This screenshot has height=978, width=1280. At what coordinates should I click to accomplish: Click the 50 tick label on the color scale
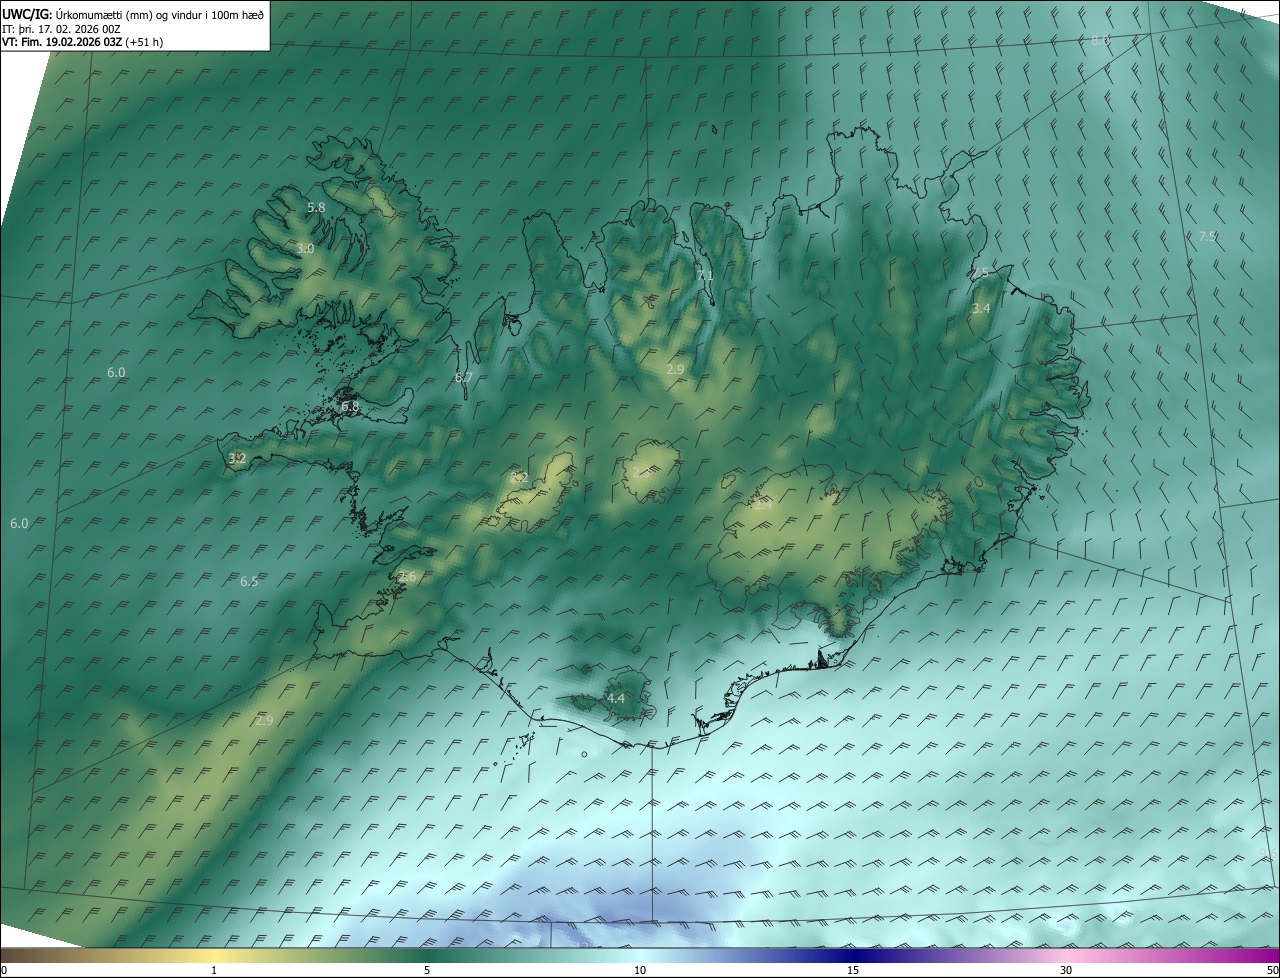tap(1272, 971)
